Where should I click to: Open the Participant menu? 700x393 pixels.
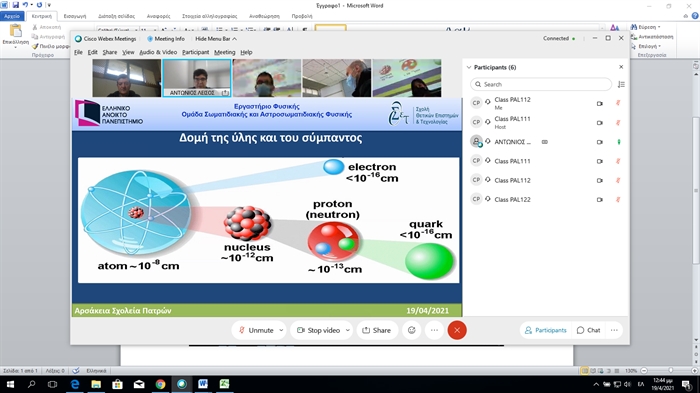tap(195, 52)
